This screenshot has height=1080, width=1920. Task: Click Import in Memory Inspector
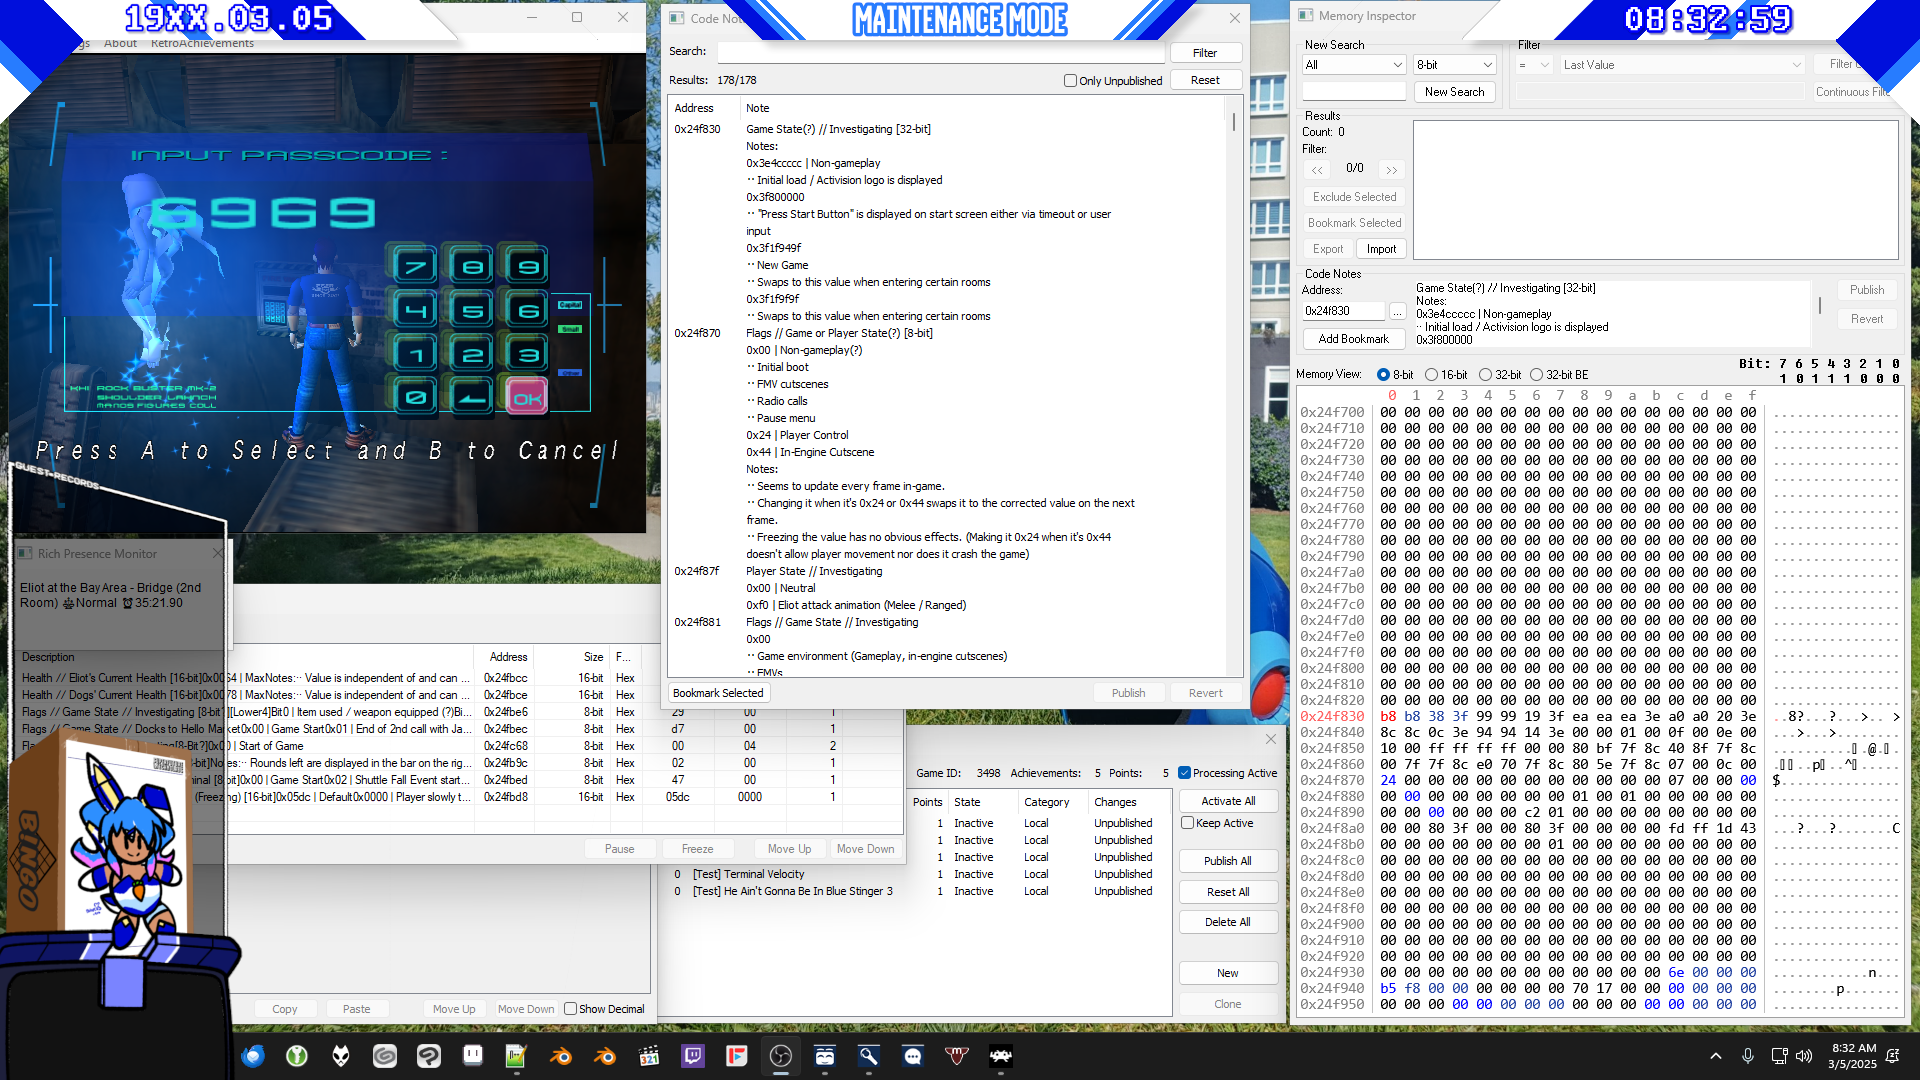click(1381, 249)
